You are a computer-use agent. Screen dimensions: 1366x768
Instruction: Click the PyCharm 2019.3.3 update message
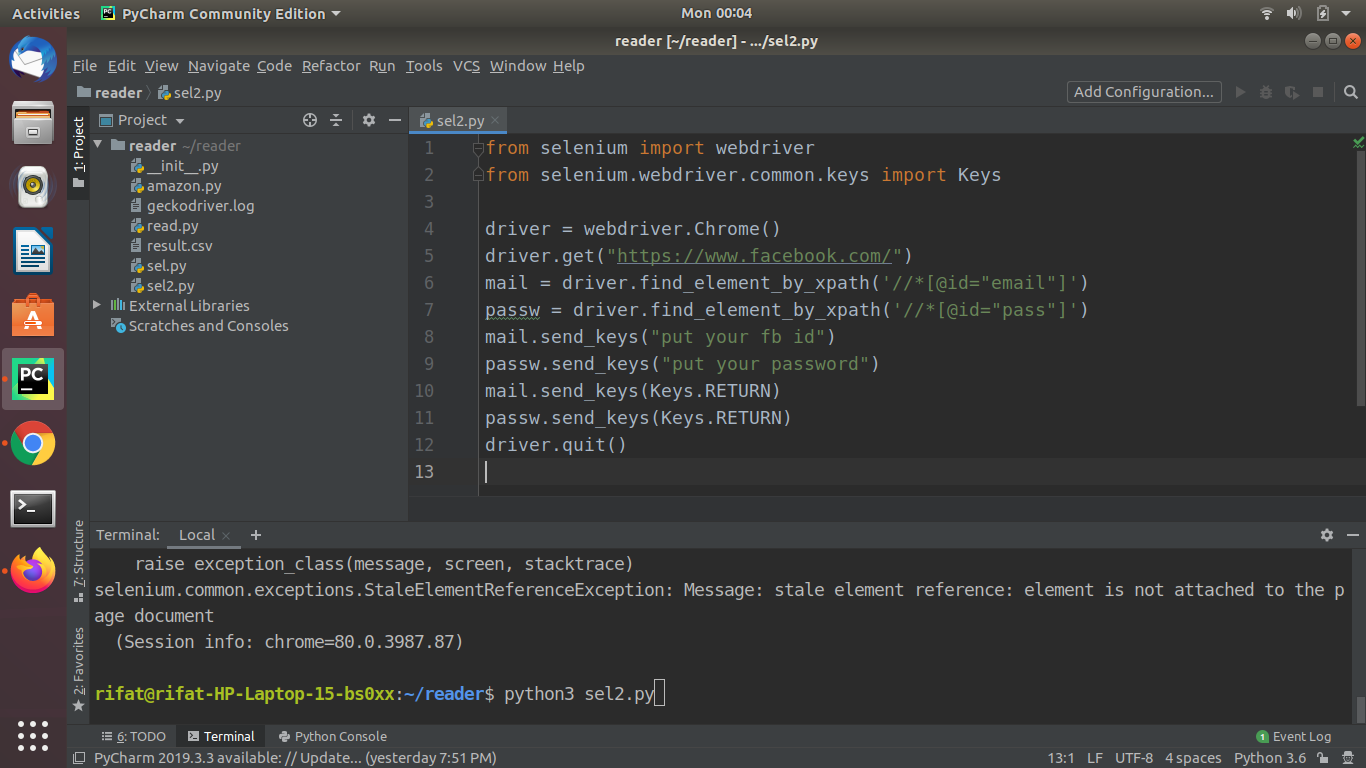(x=295, y=758)
